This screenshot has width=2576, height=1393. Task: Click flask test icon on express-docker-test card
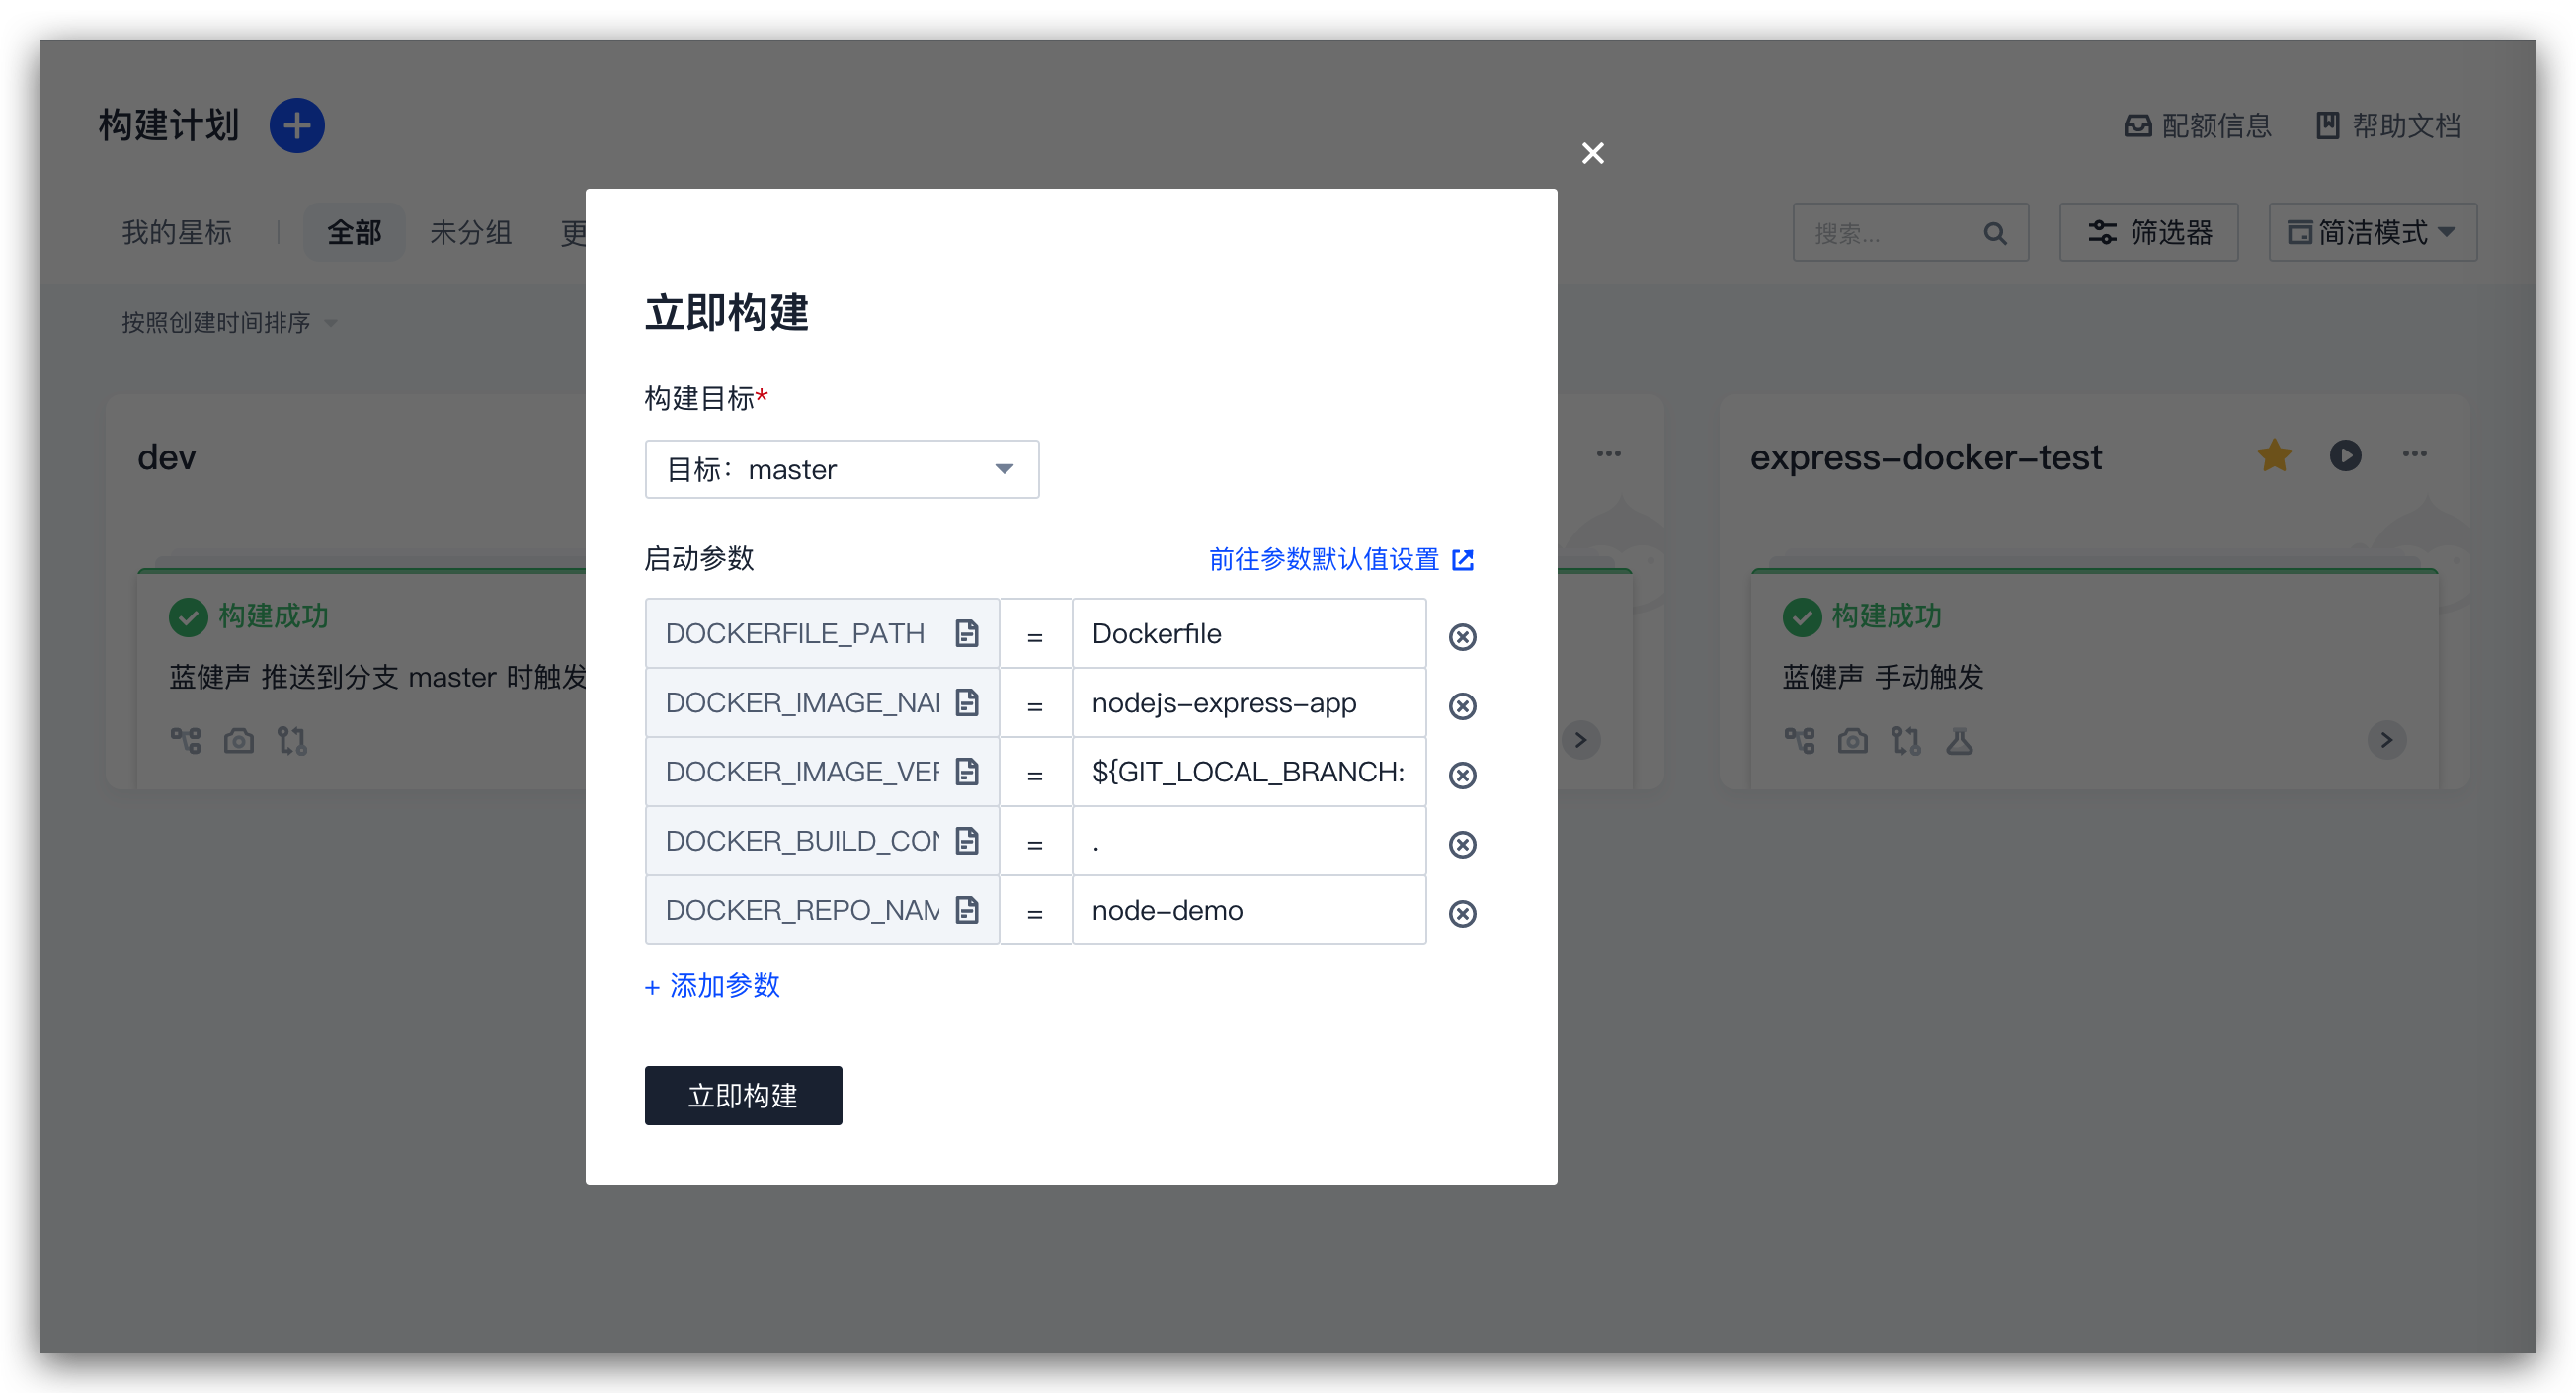pyautogui.click(x=1959, y=740)
